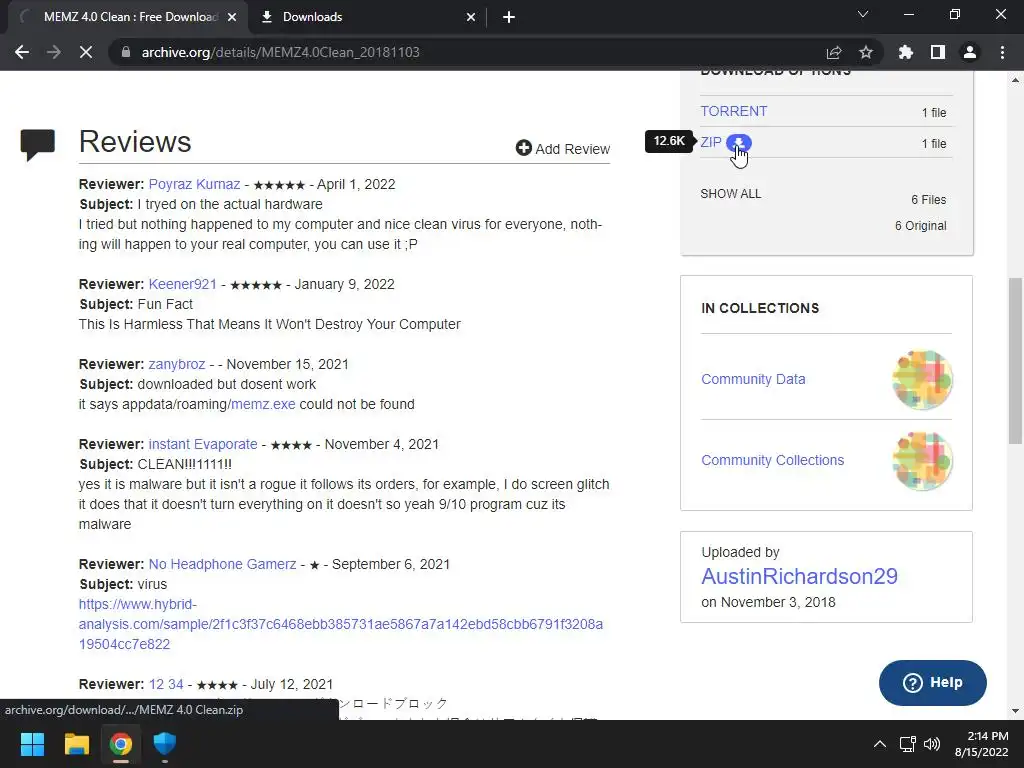Click the reviews speech bubble icon

[37, 144]
